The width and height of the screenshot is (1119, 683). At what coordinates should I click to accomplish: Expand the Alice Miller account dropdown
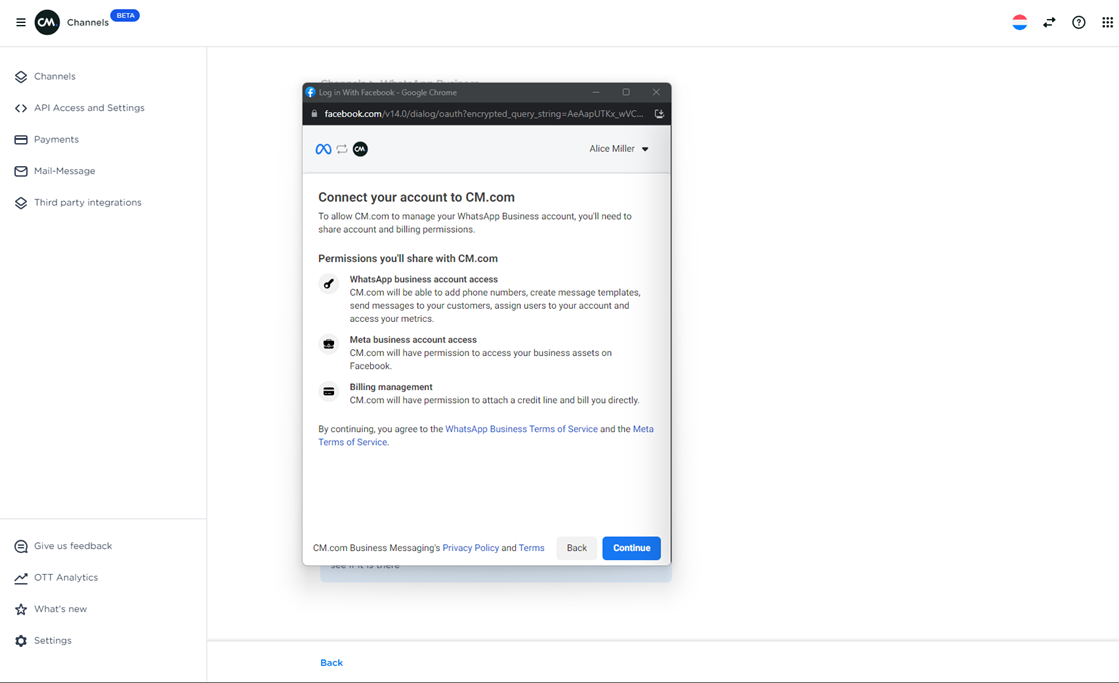click(x=619, y=149)
